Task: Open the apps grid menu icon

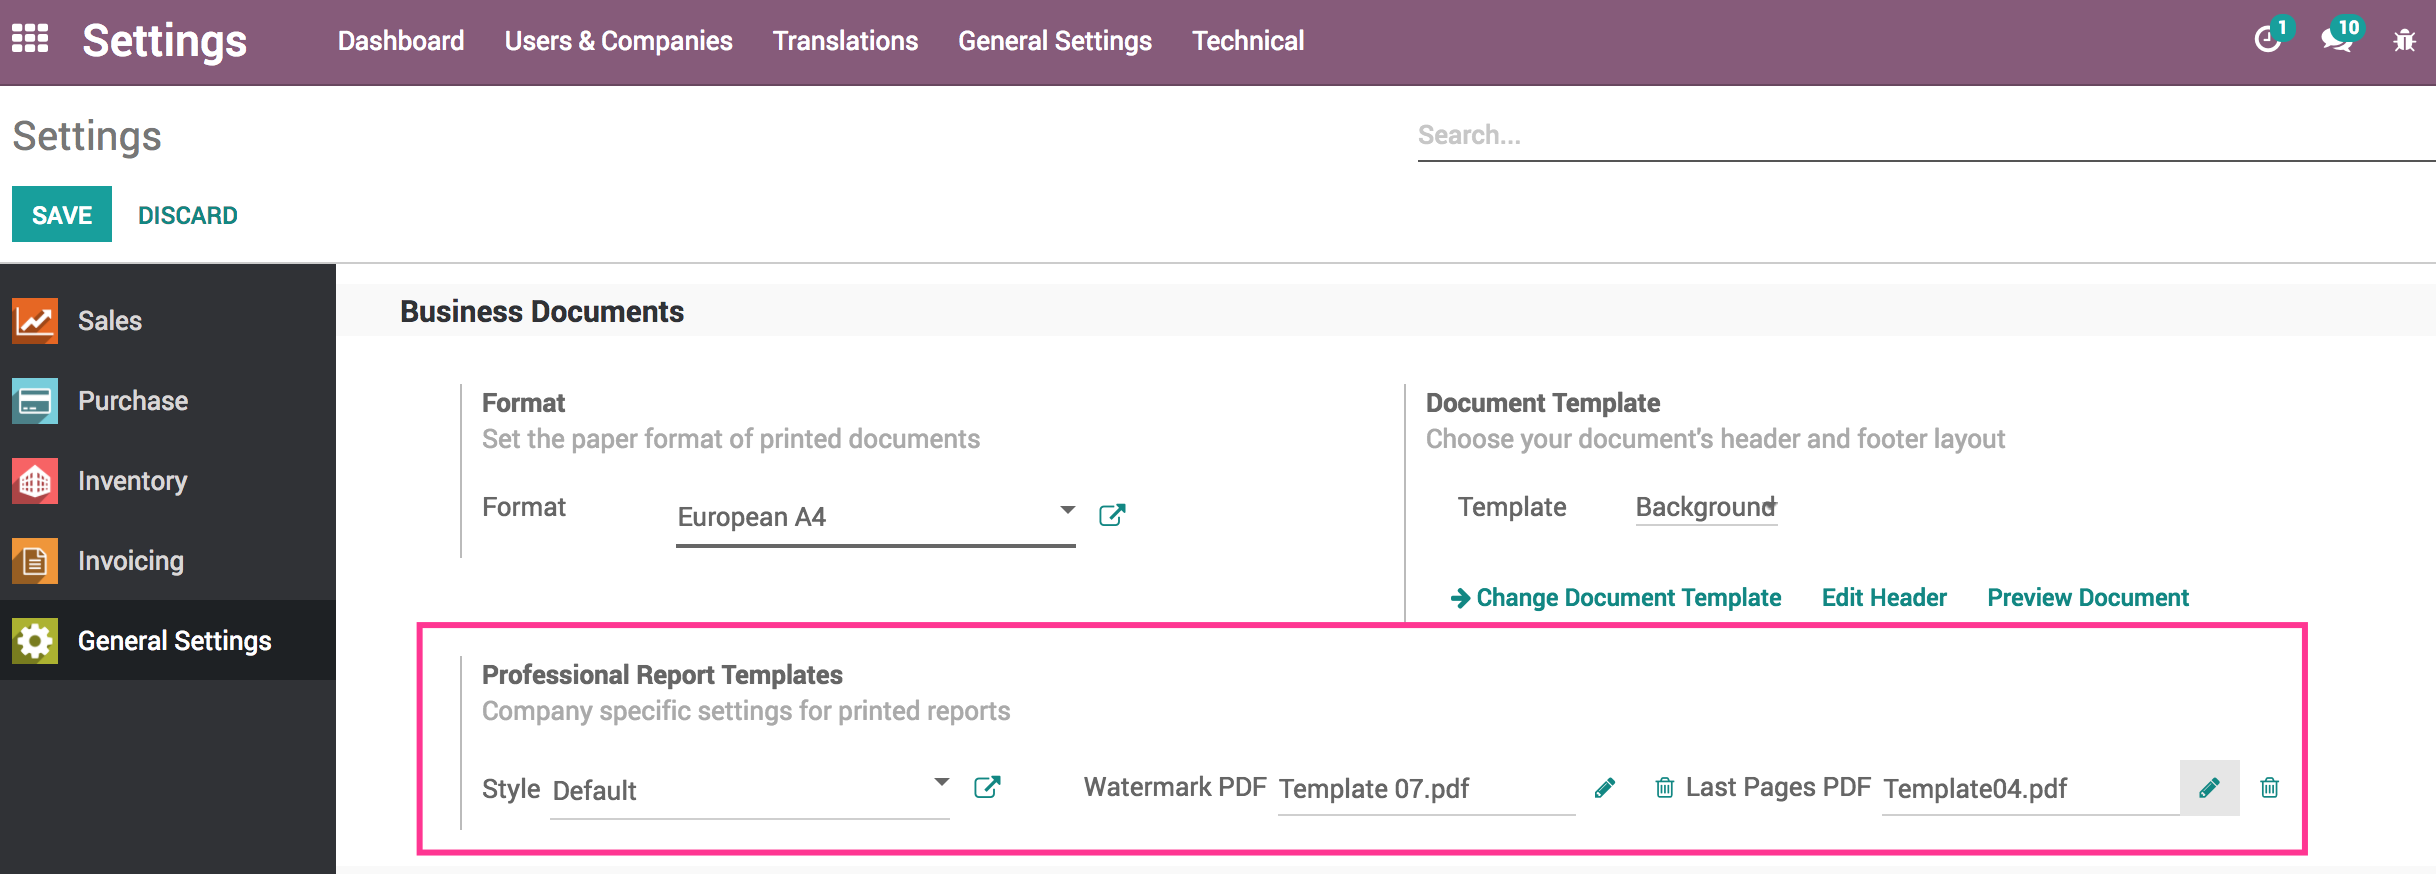Action: [30, 39]
